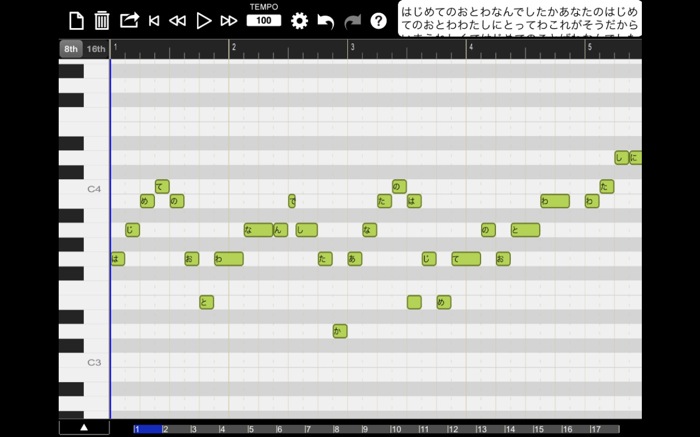Select the highest し note in measure 5
This screenshot has width=700, height=437.
[621, 158]
